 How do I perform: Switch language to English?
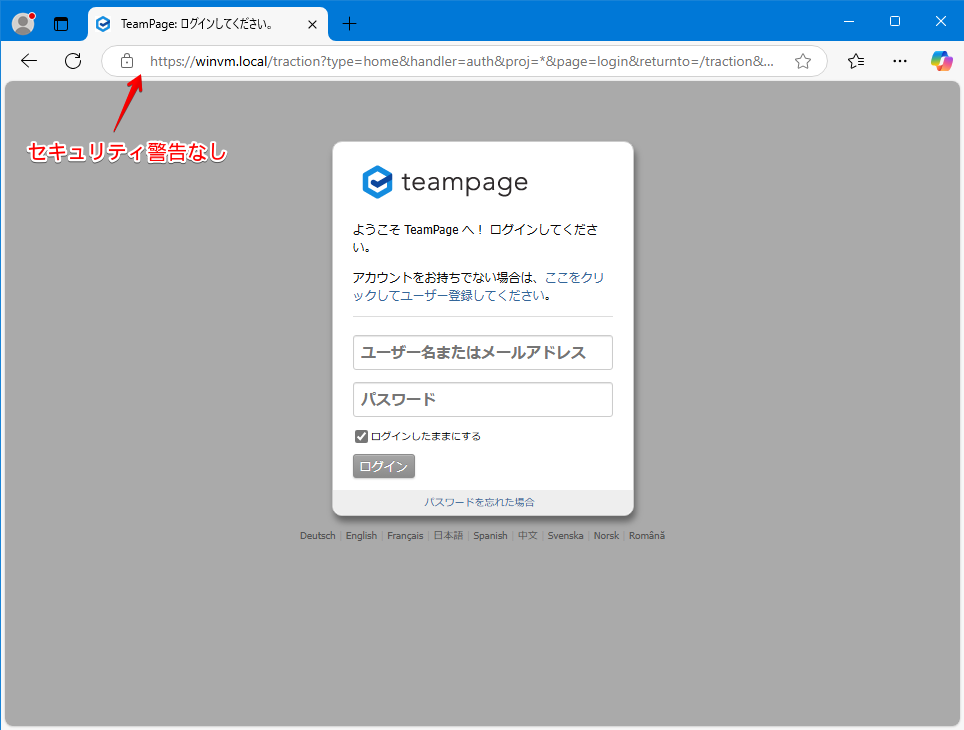(x=362, y=536)
